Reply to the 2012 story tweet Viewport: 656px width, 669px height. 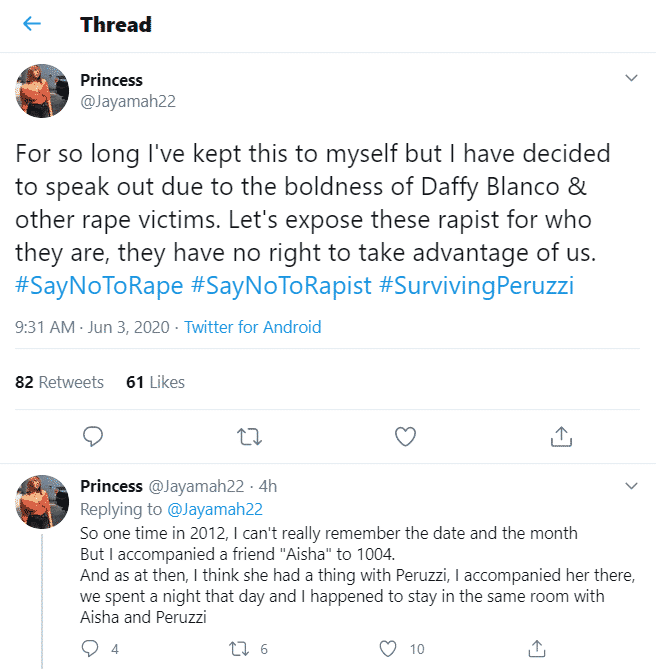pyautogui.click(x=92, y=648)
